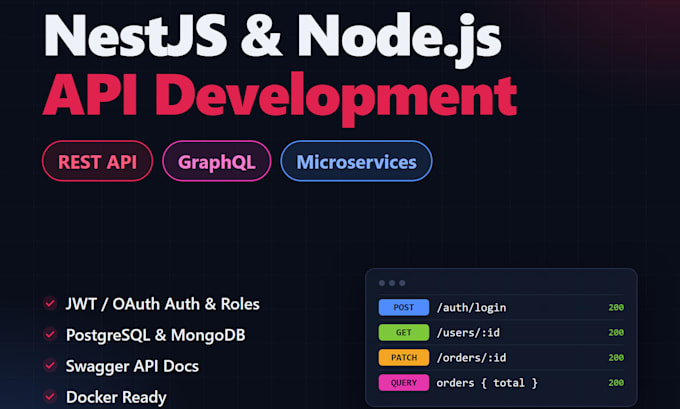The image size is (680, 409).
Task: Click the GET method badge
Action: (x=404, y=333)
